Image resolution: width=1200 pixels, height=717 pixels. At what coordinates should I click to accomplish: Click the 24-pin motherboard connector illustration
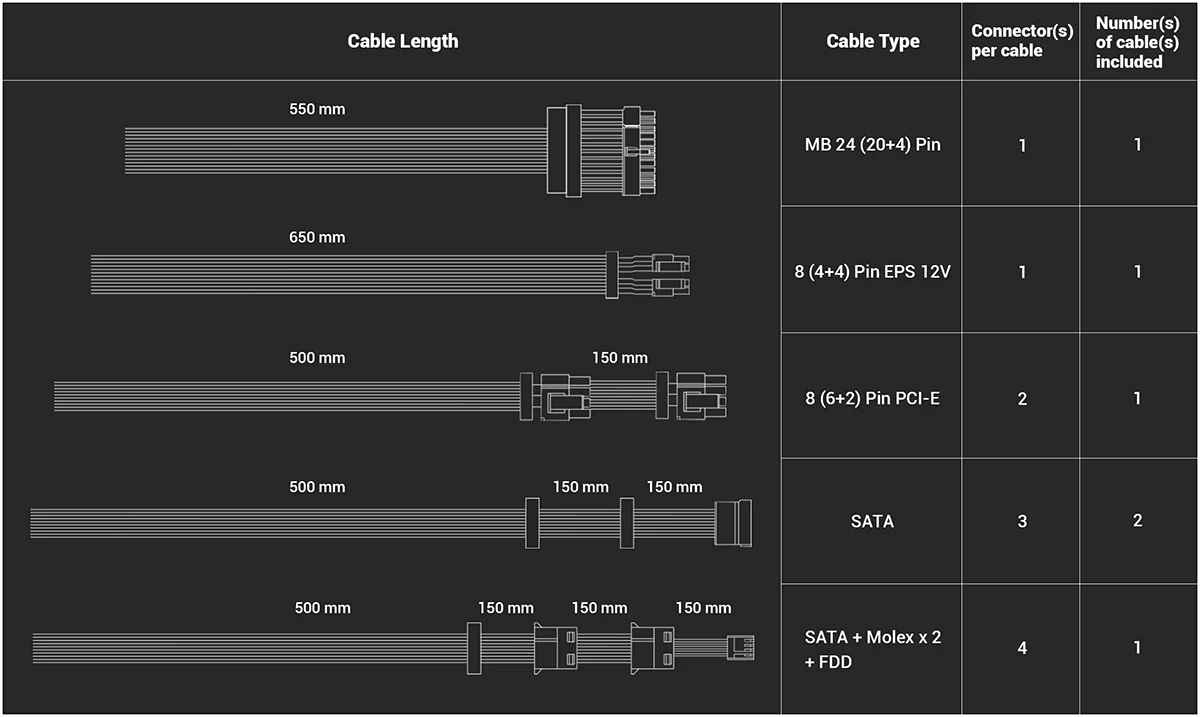point(600,149)
